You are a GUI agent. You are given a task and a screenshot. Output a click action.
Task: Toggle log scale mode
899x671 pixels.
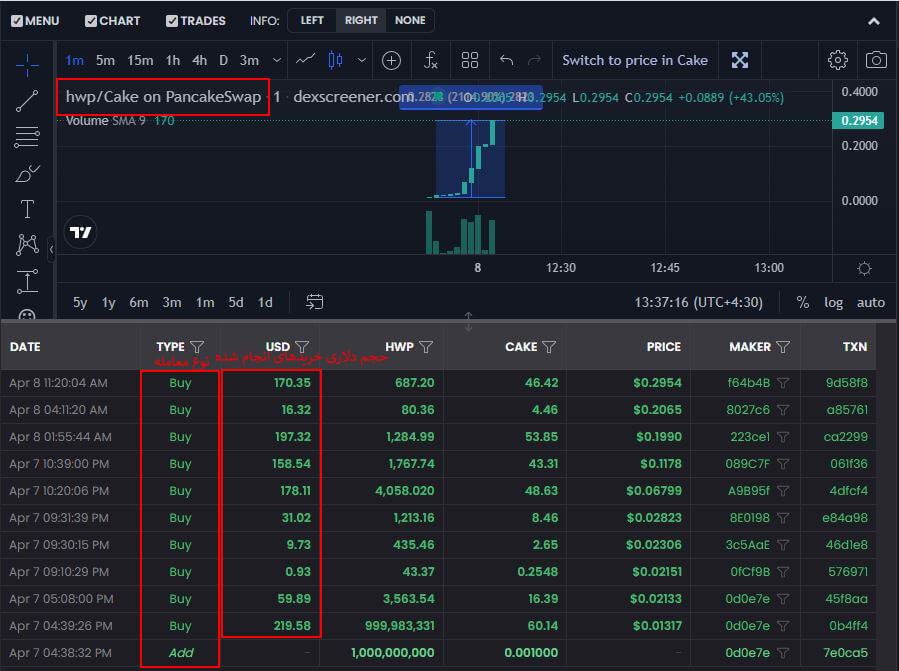click(x=833, y=302)
